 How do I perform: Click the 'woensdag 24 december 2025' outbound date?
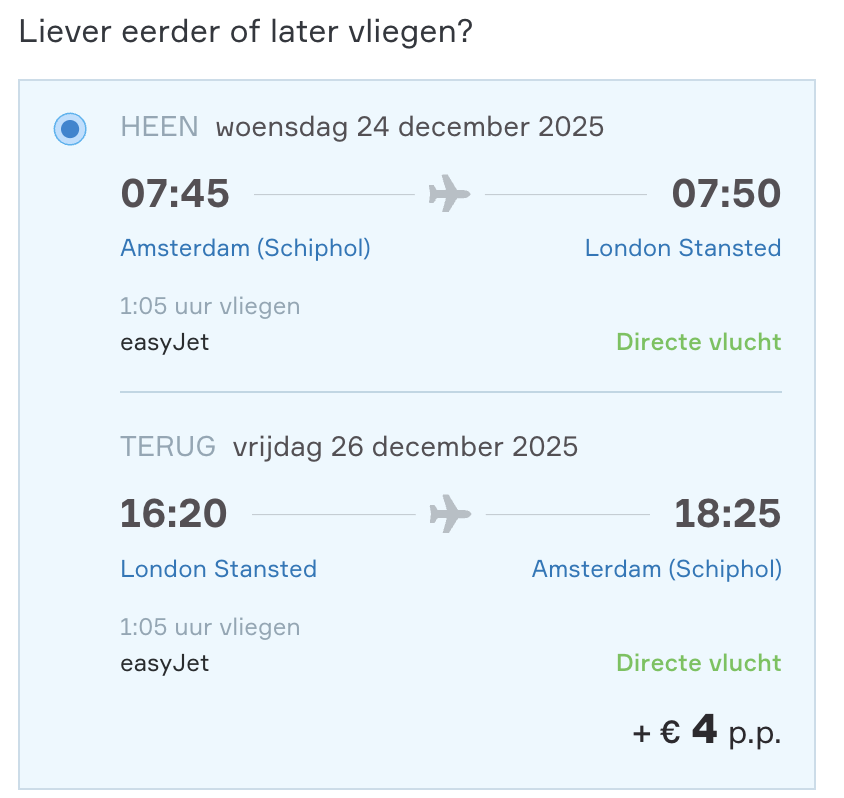[410, 127]
